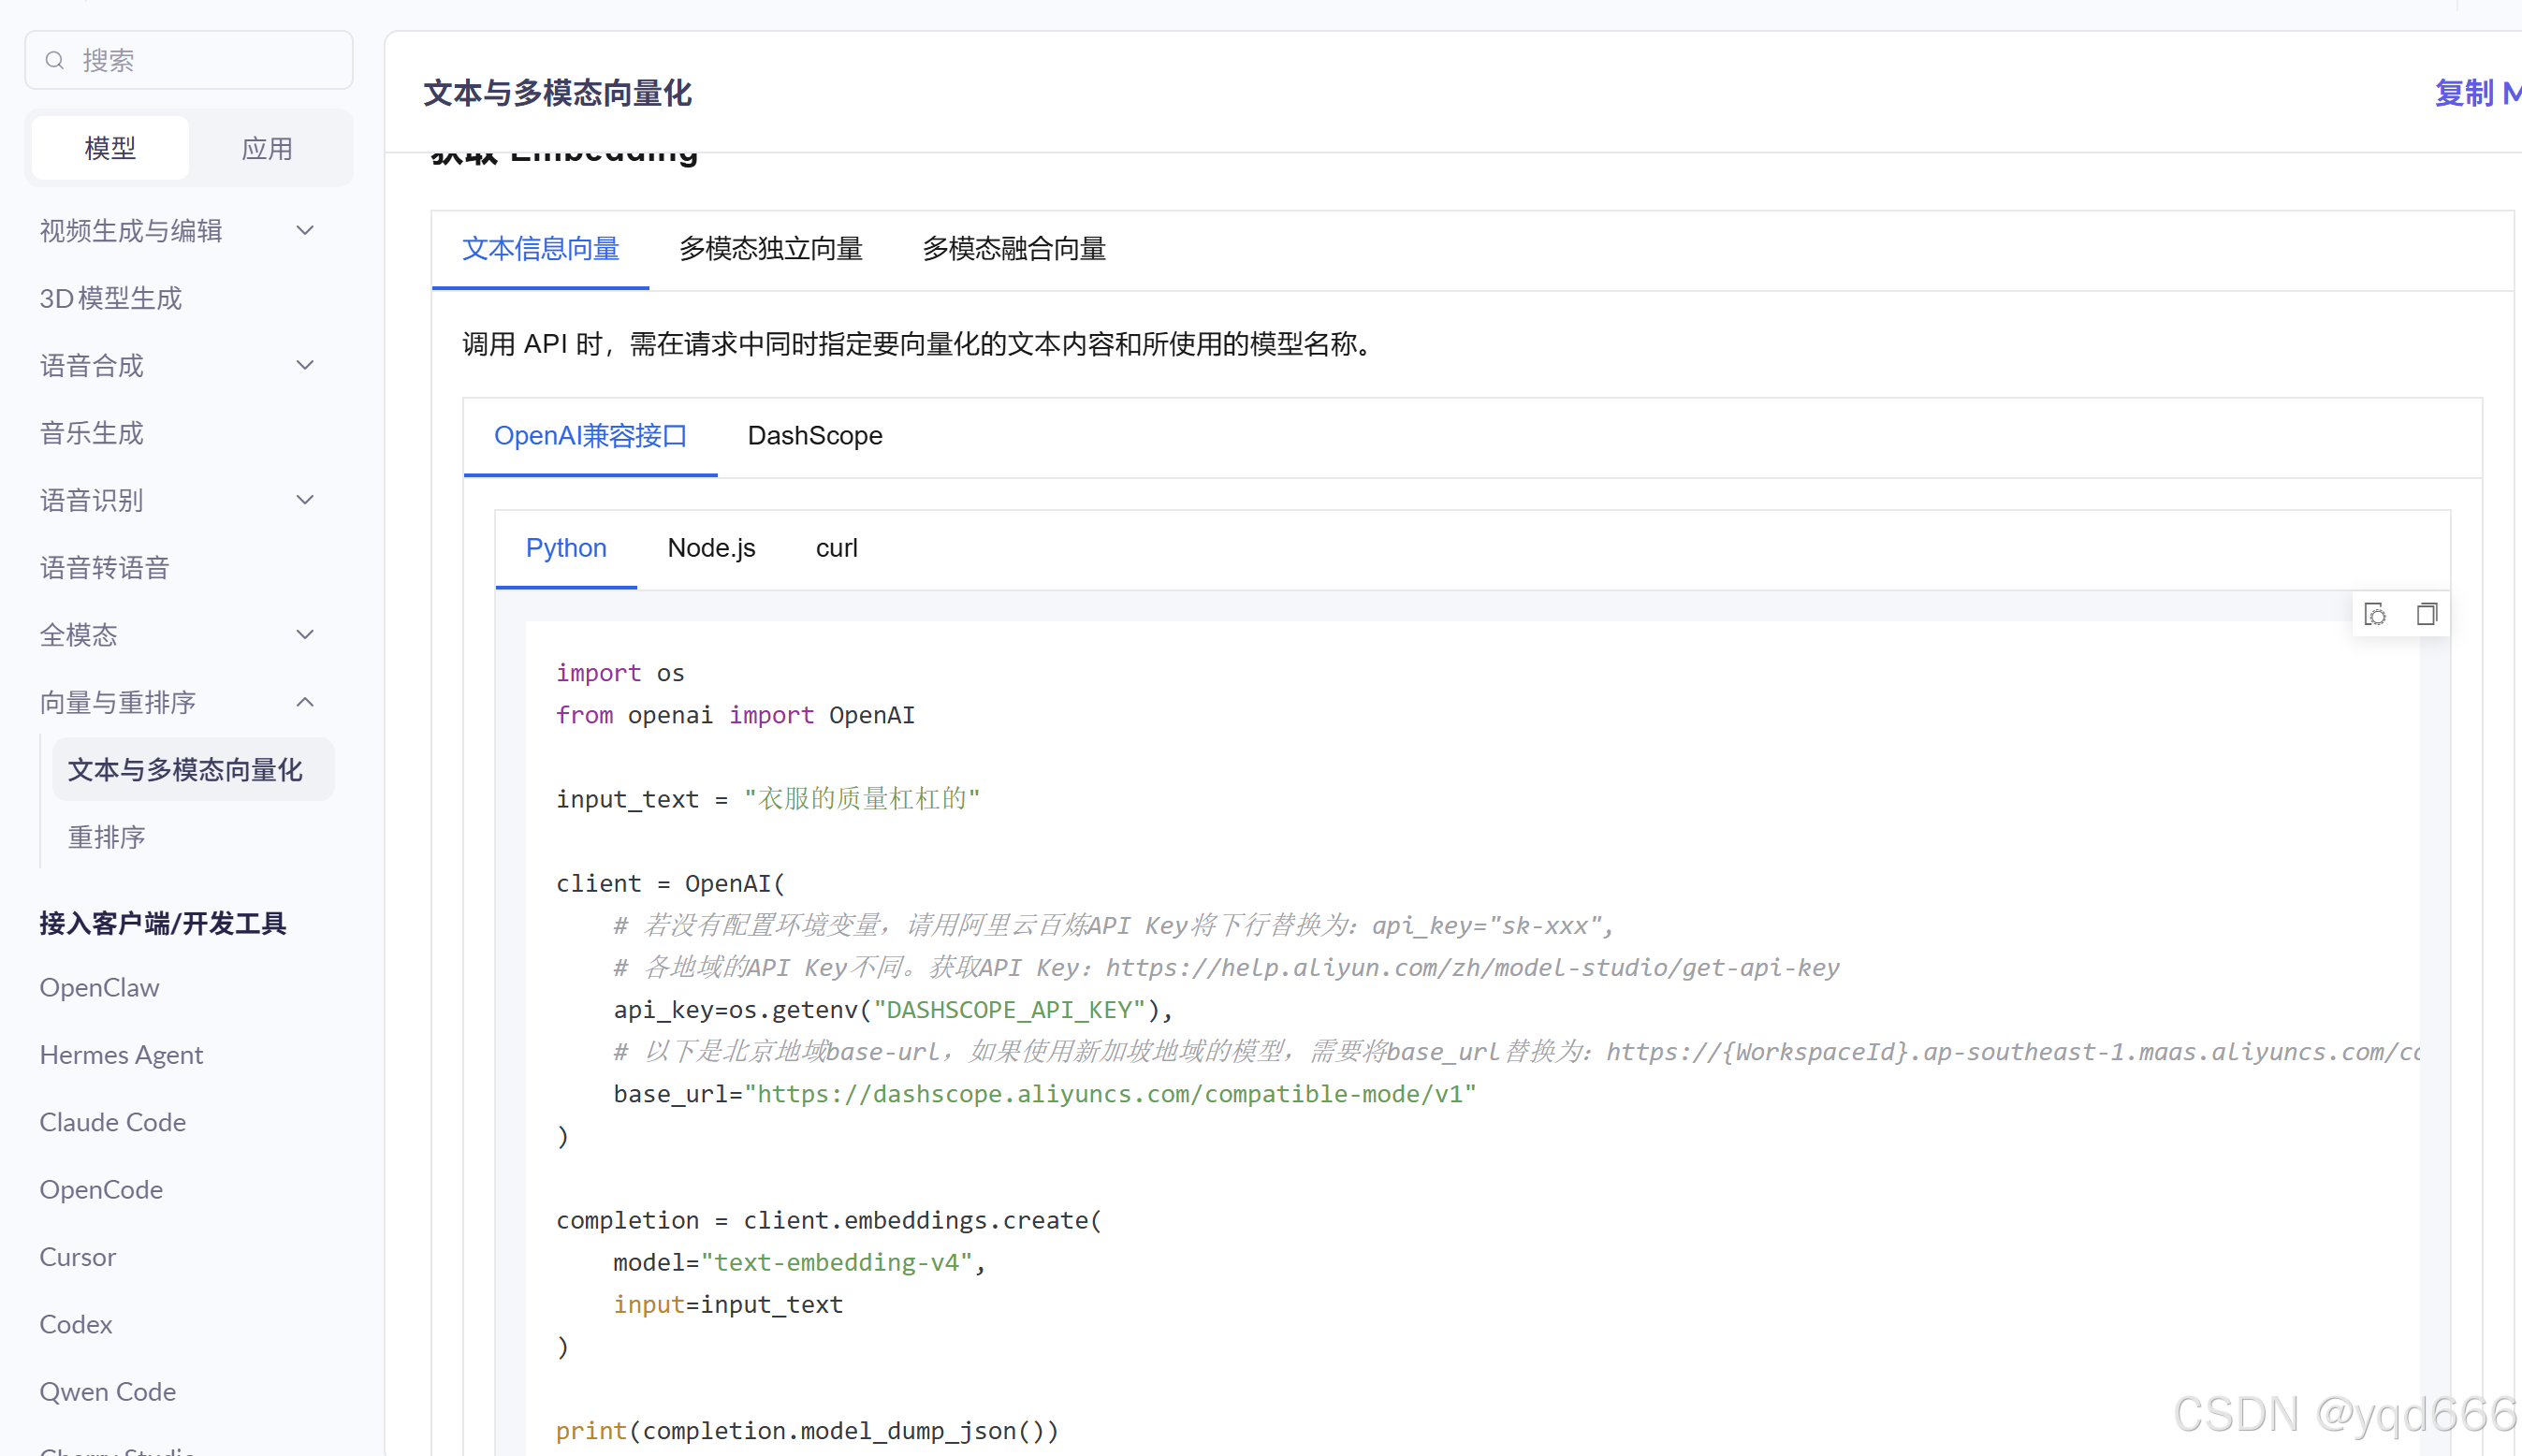Expand the 语音合成 section chevron

click(306, 366)
